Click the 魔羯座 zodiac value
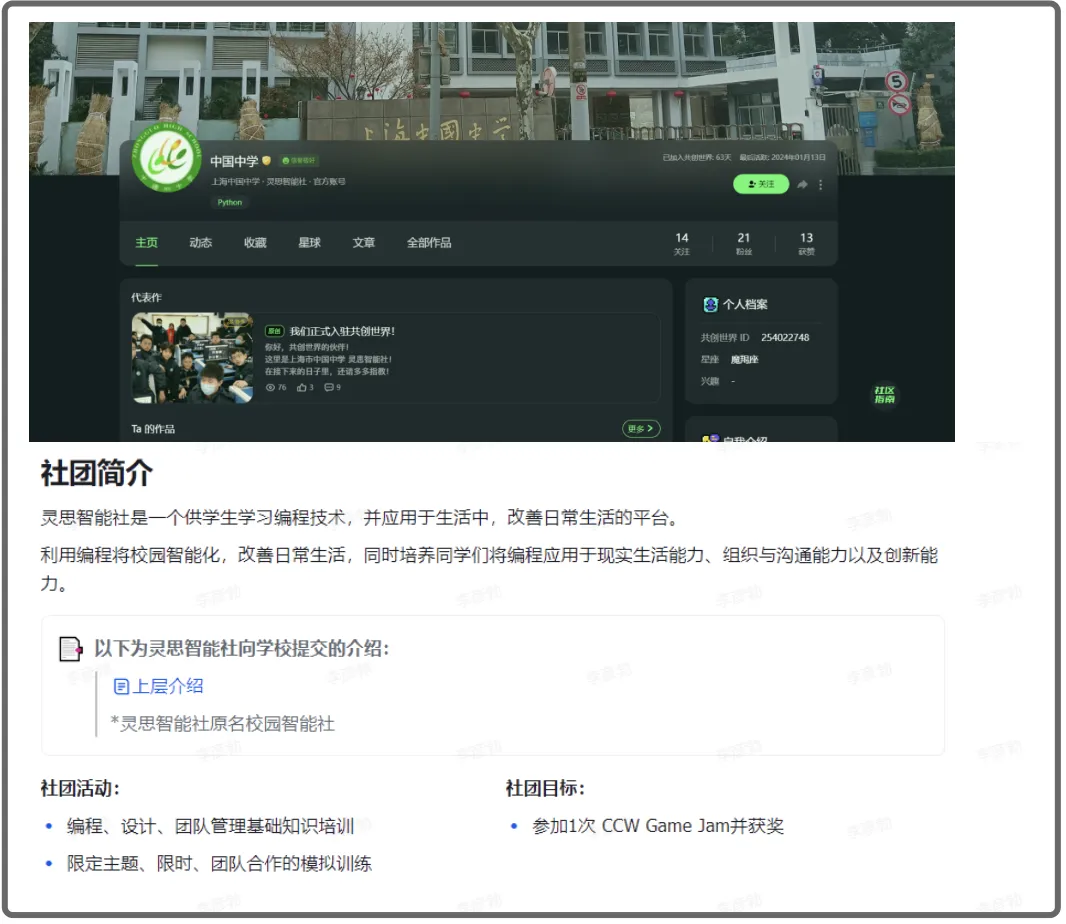The height and width of the screenshot is (924, 1066). click(744, 360)
